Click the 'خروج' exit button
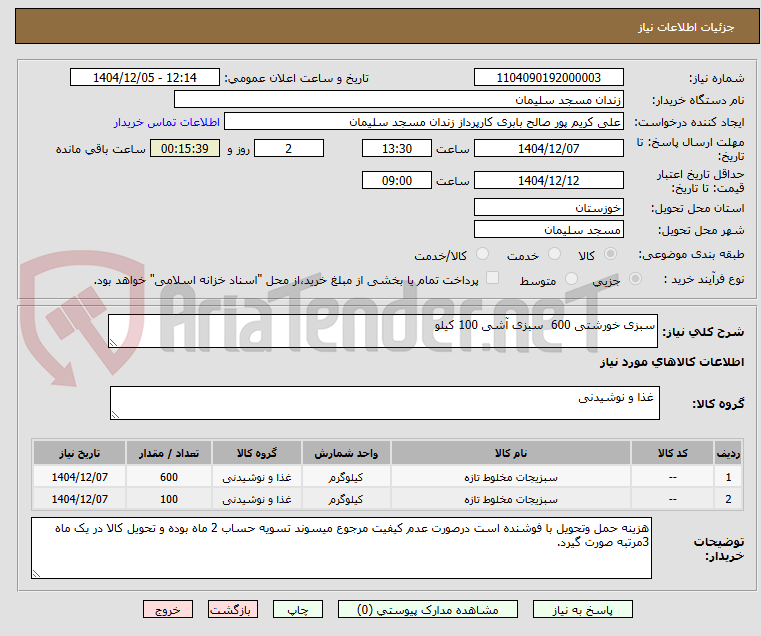The height and width of the screenshot is (636, 761). (168, 609)
